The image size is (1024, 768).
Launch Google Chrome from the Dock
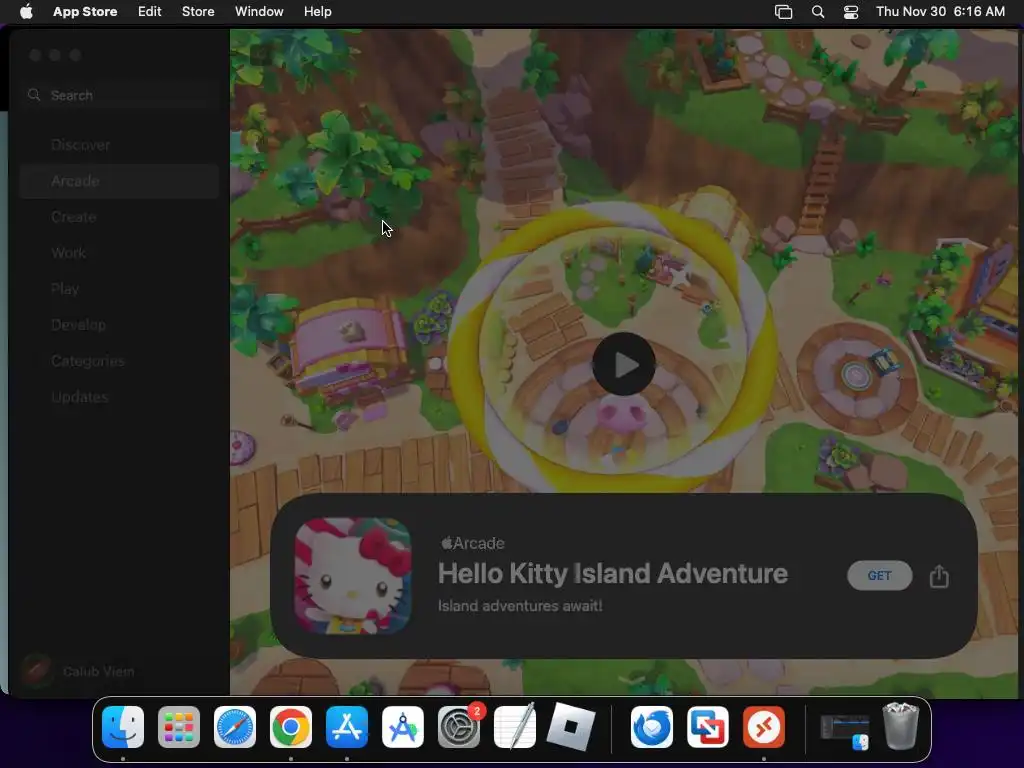[x=291, y=727]
